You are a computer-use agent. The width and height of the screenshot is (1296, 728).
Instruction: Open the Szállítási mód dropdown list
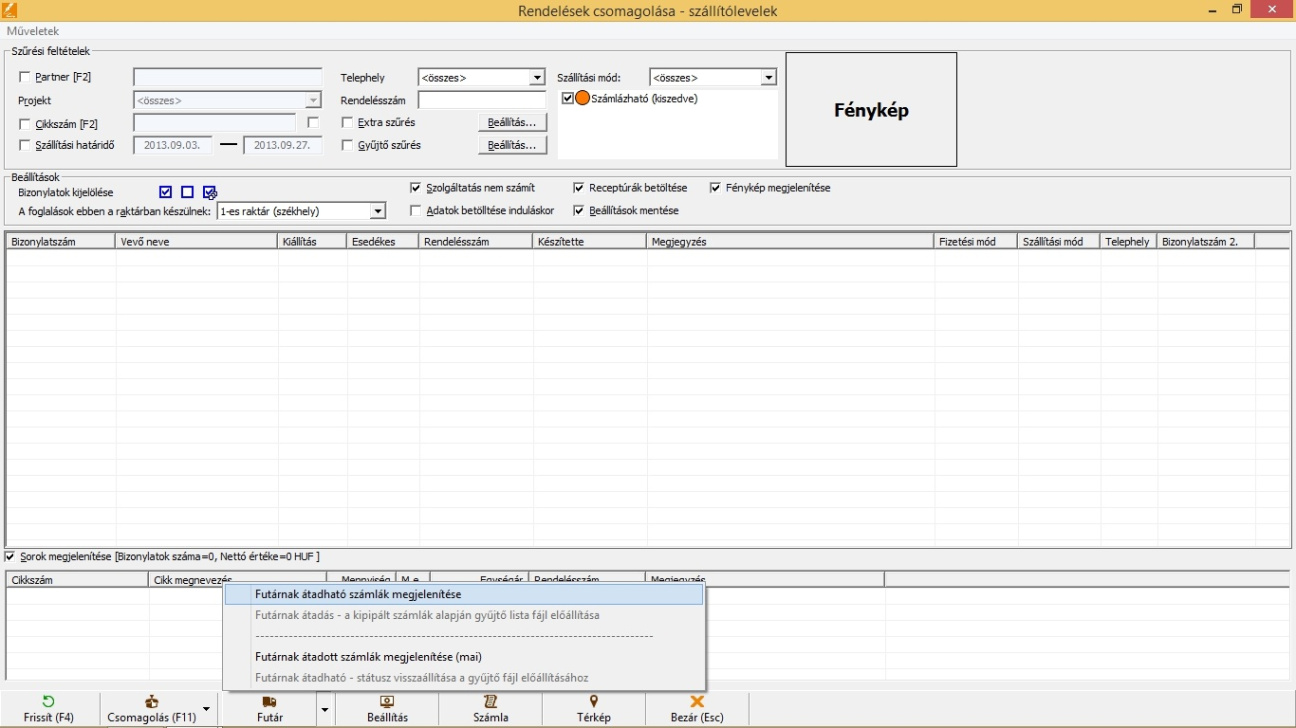(768, 77)
